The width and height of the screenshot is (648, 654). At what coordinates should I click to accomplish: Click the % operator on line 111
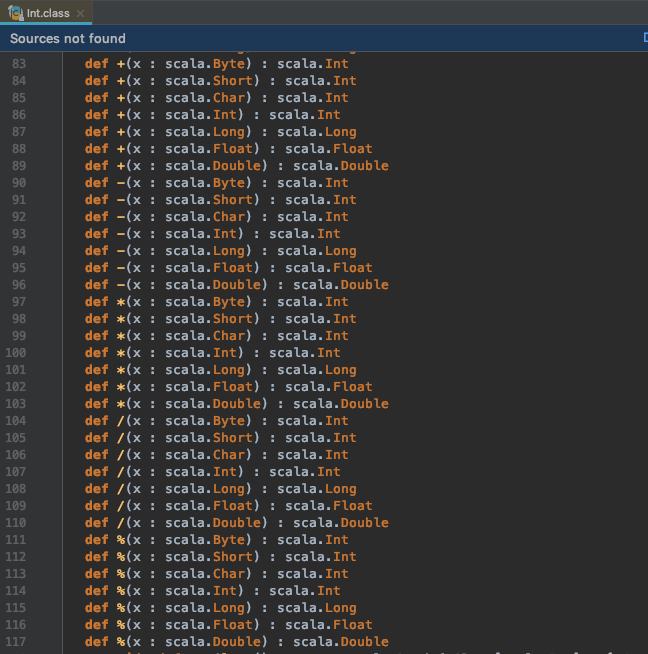tap(121, 540)
